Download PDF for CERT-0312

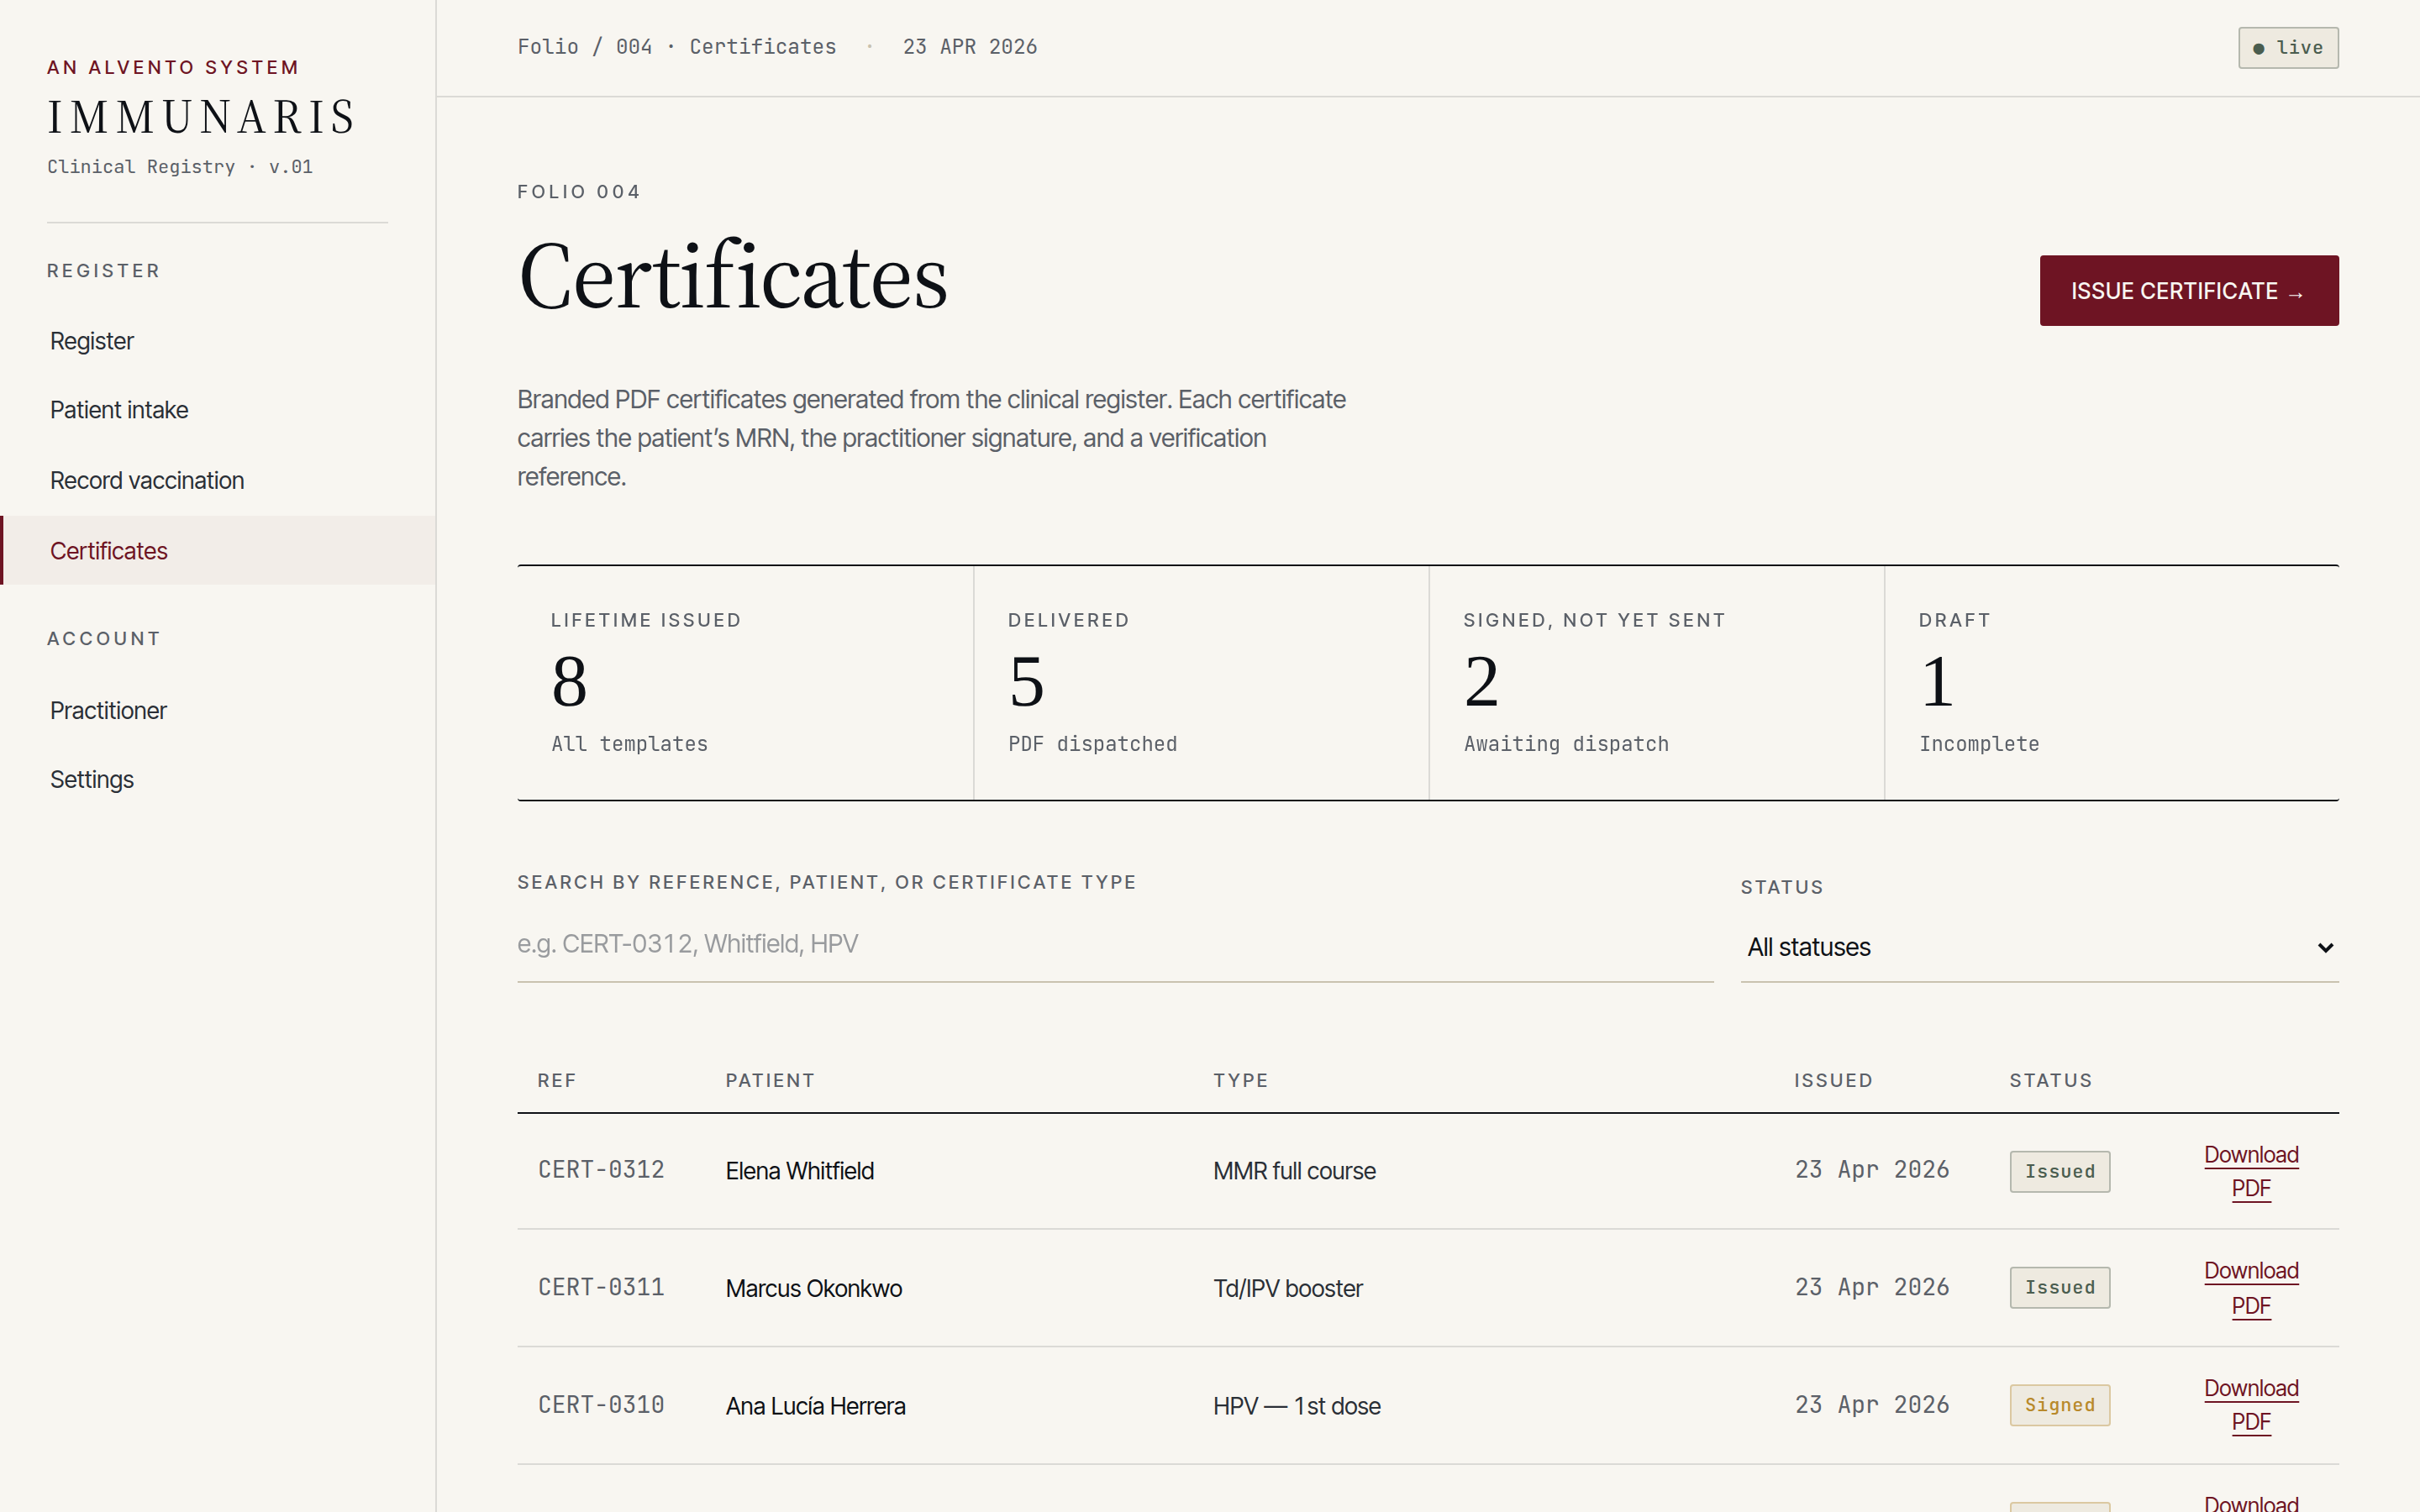(x=2250, y=1171)
